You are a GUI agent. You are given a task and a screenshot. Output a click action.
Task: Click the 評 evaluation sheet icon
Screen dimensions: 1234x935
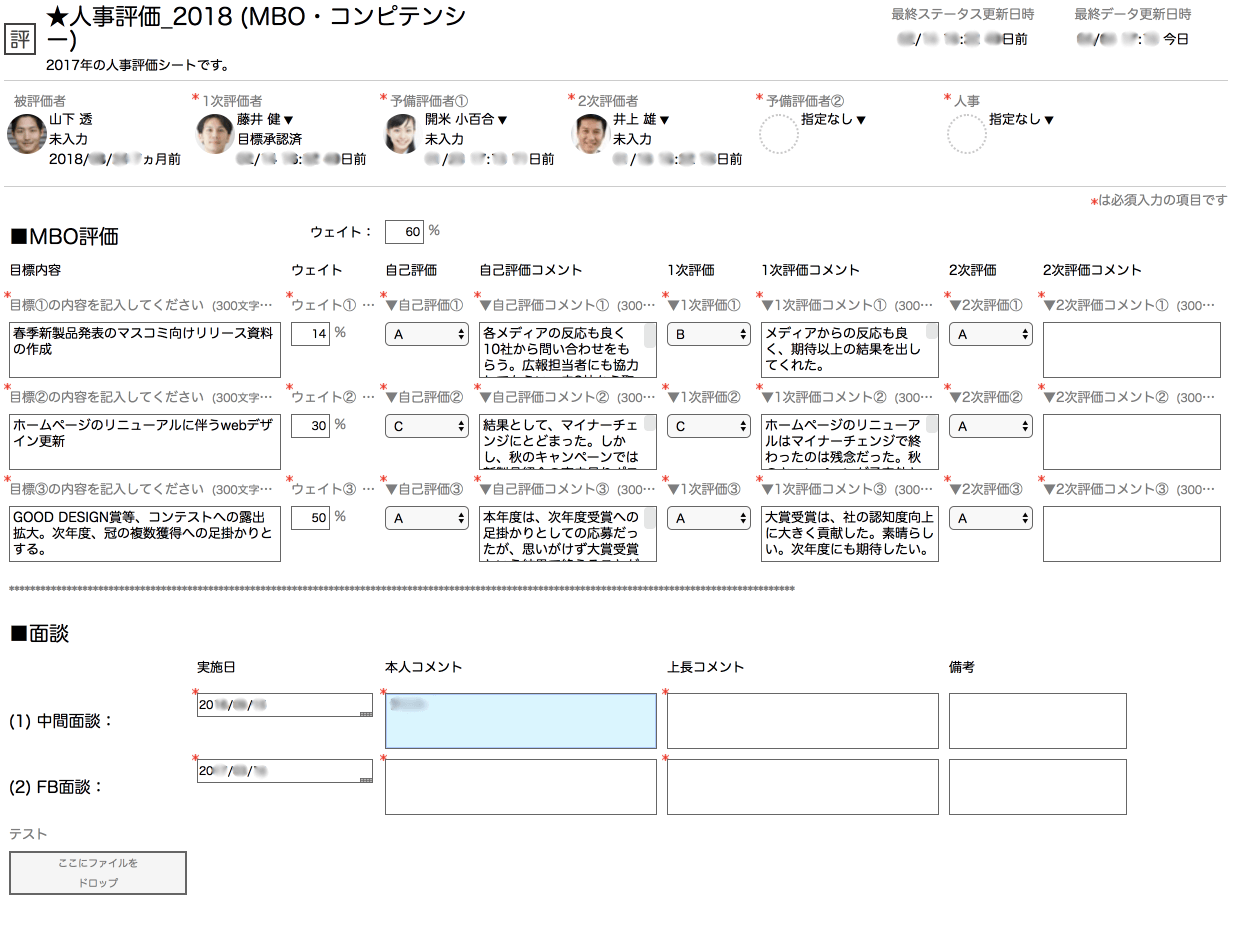(x=20, y=39)
